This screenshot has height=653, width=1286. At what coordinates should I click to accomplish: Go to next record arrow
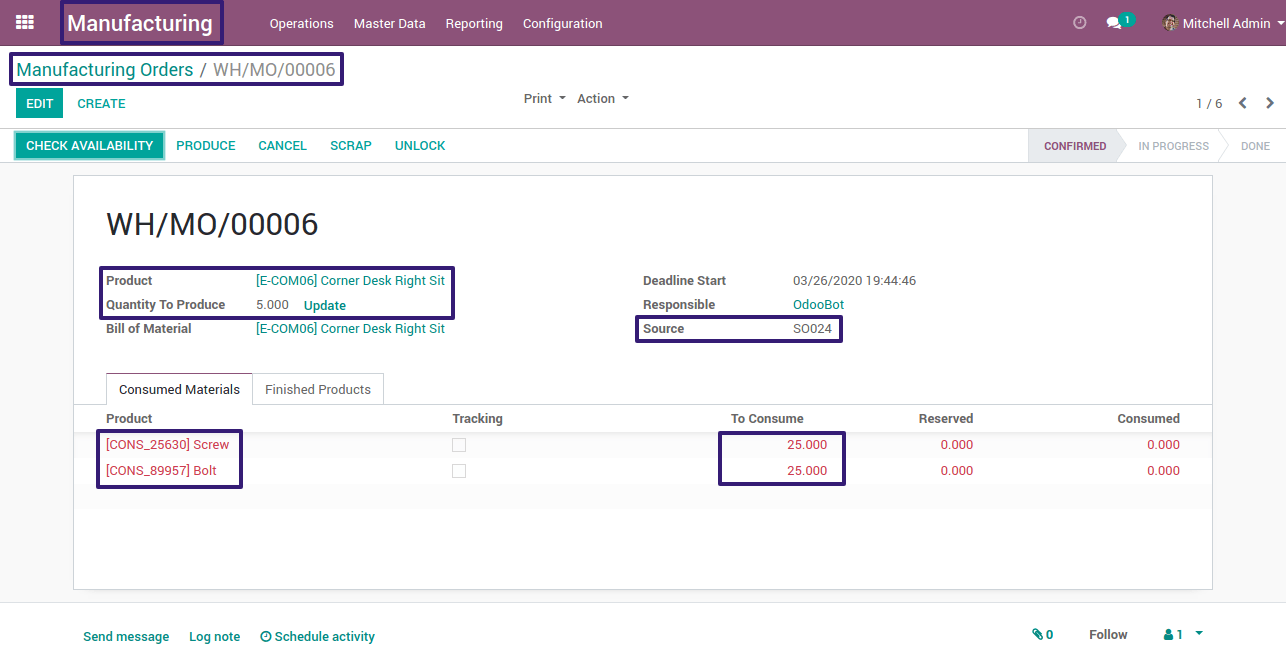1270,103
